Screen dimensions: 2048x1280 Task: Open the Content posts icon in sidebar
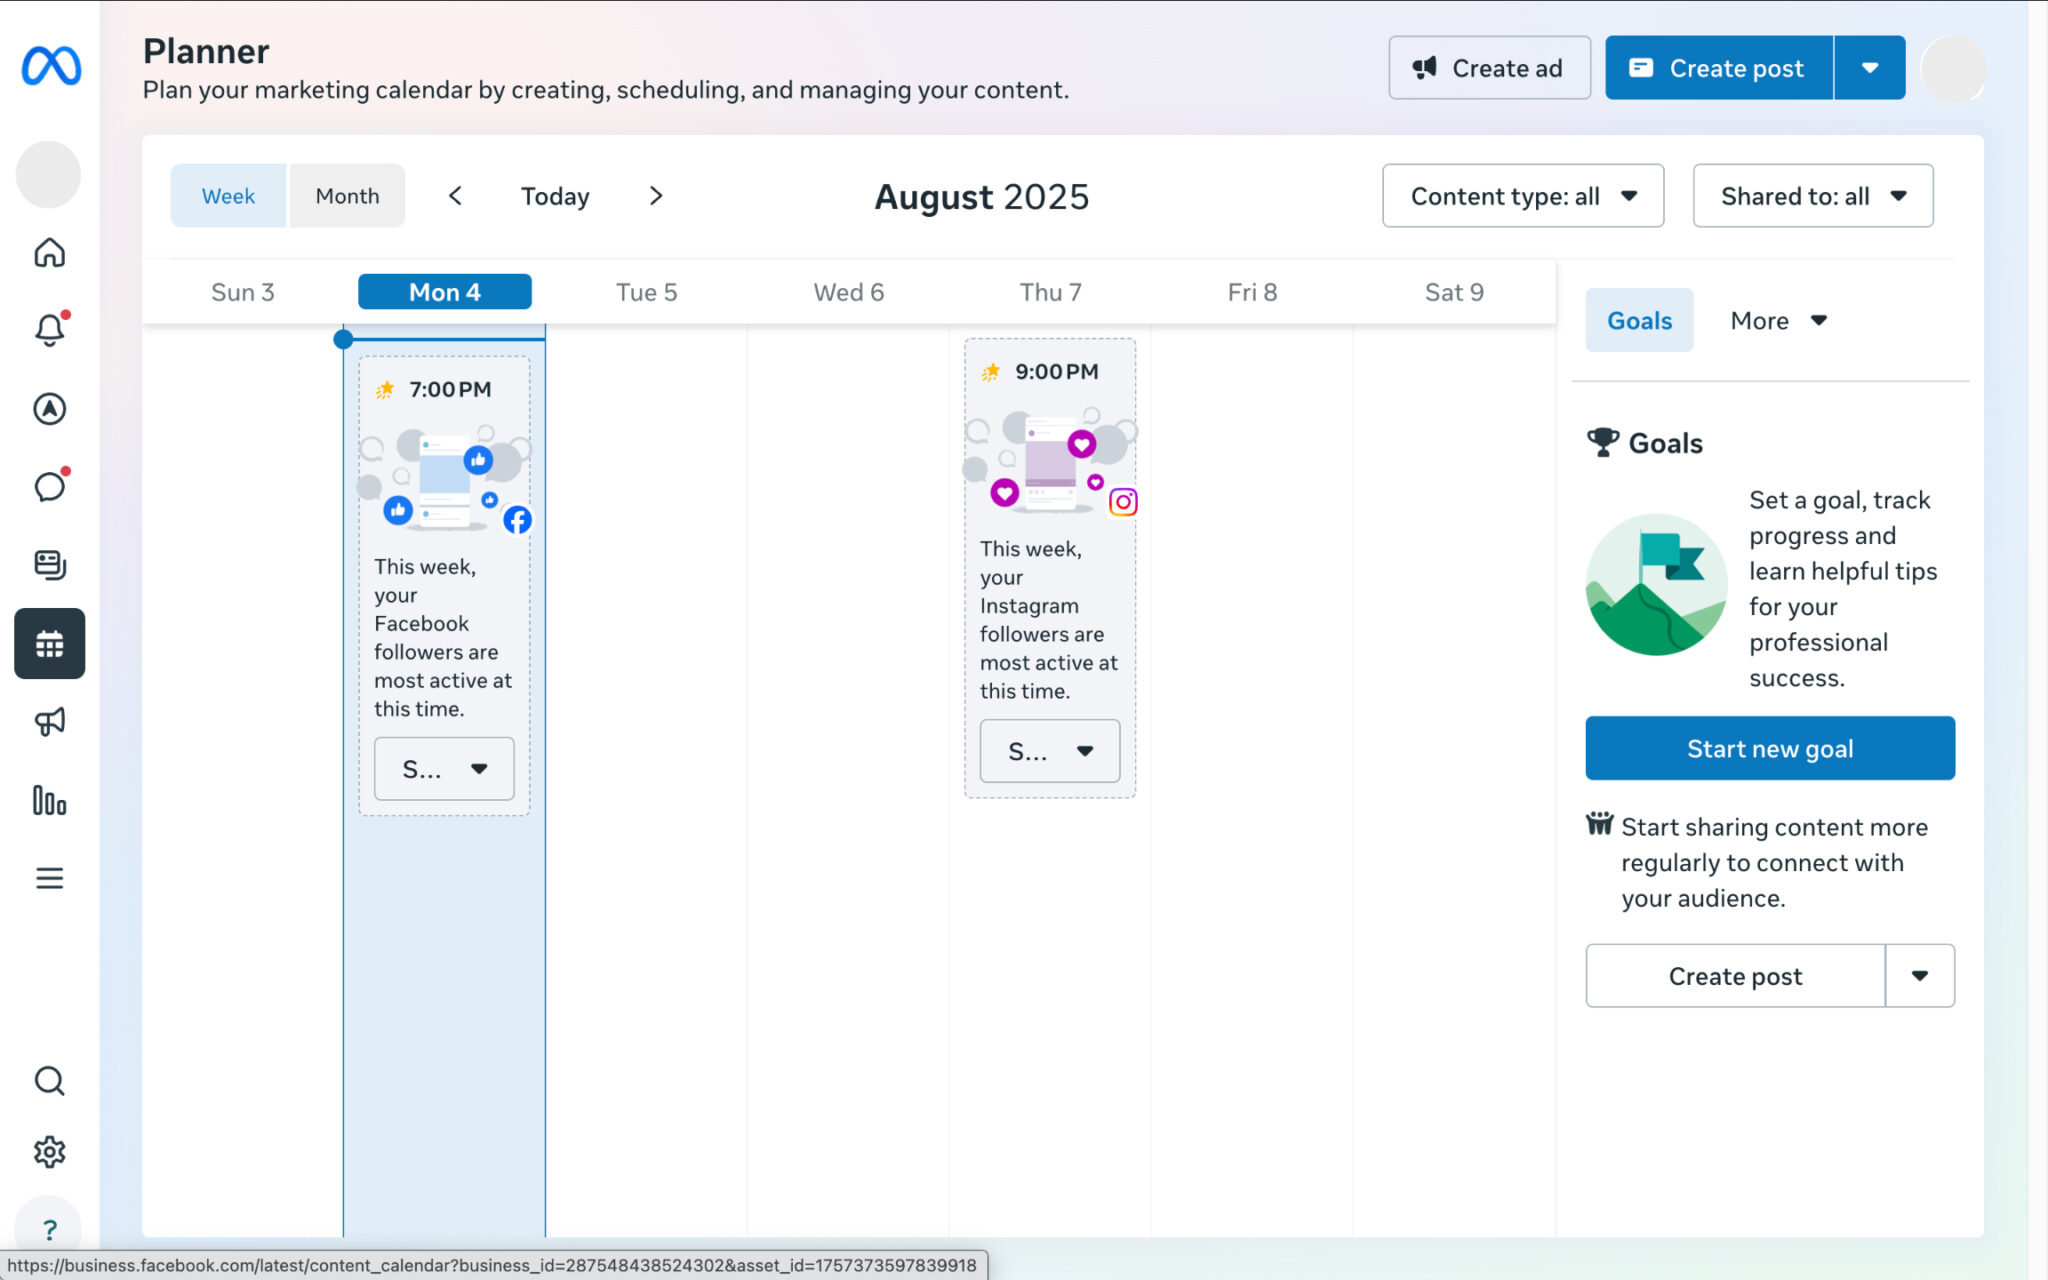point(49,565)
